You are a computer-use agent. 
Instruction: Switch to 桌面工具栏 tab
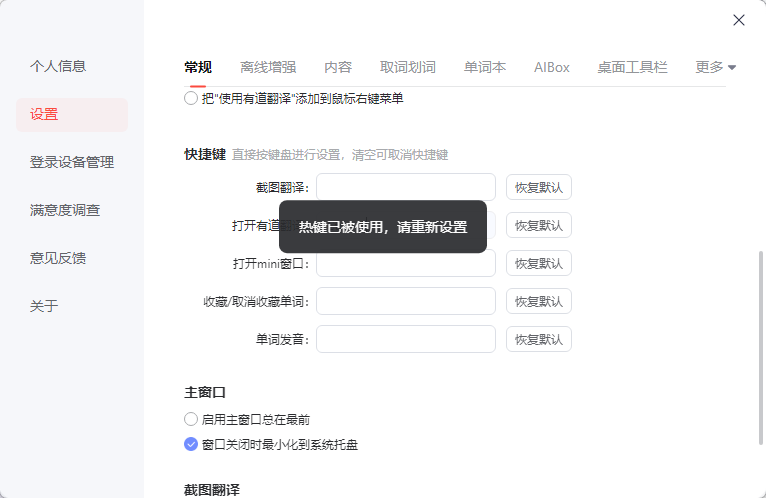tap(632, 68)
